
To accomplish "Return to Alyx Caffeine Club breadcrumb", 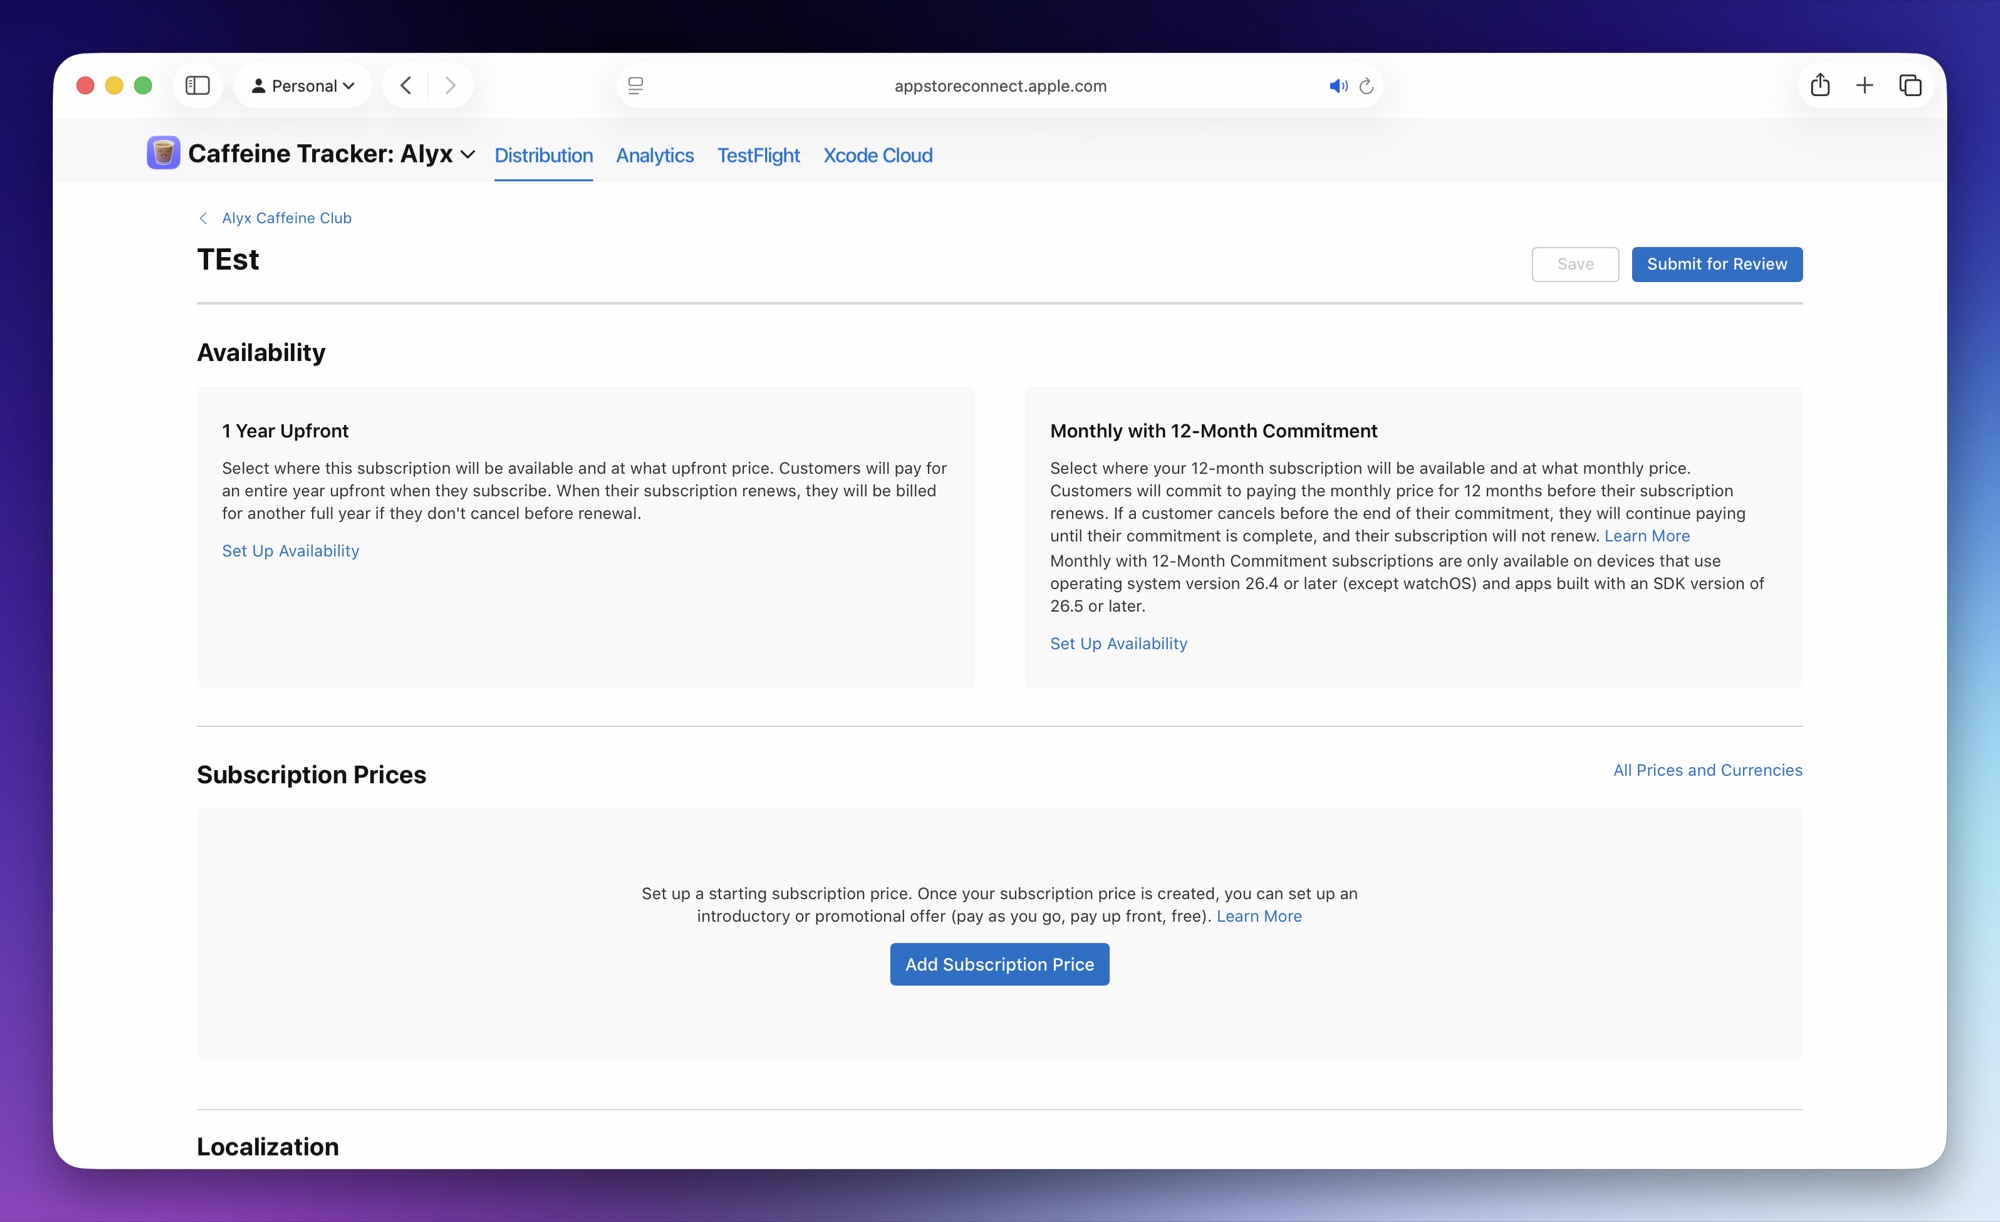I will [x=287, y=218].
